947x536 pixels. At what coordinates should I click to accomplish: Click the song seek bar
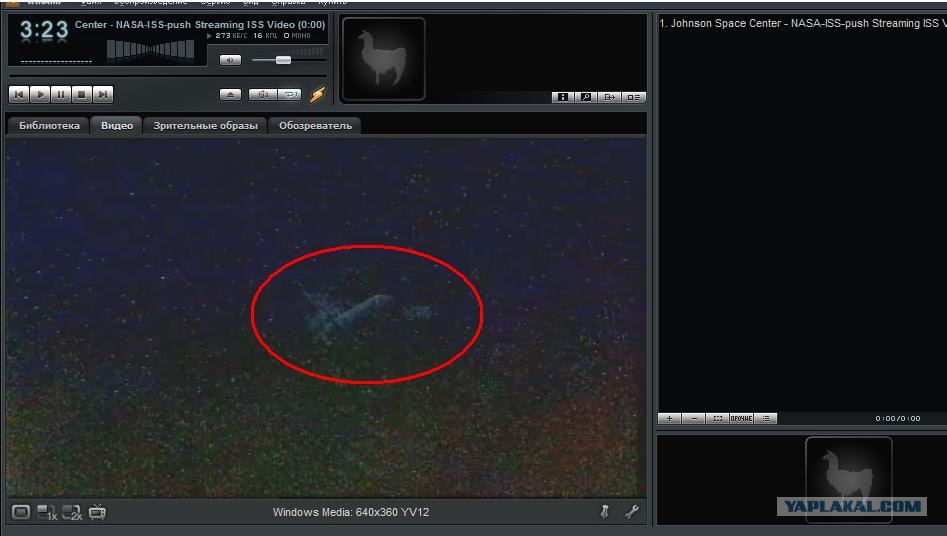(168, 76)
